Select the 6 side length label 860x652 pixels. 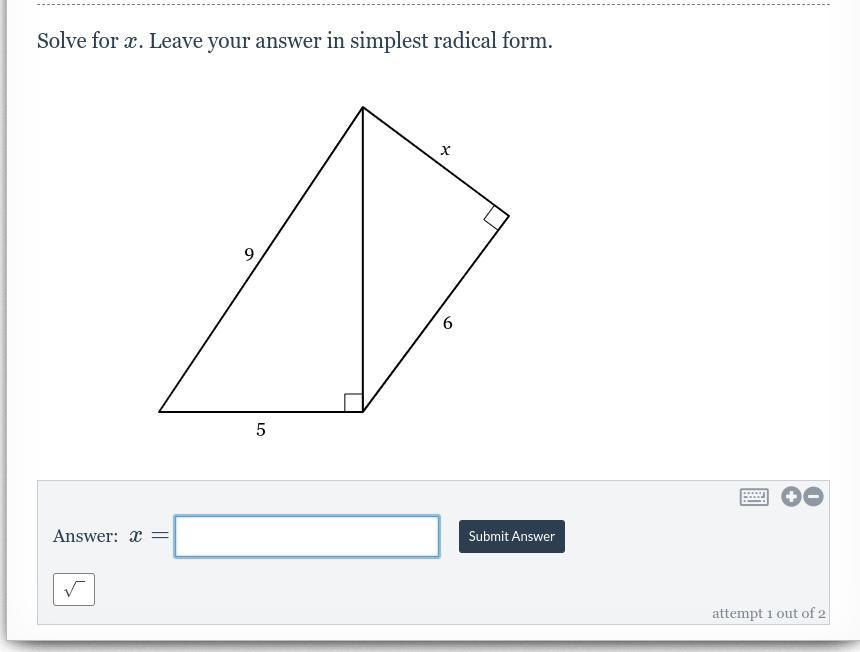click(x=448, y=323)
